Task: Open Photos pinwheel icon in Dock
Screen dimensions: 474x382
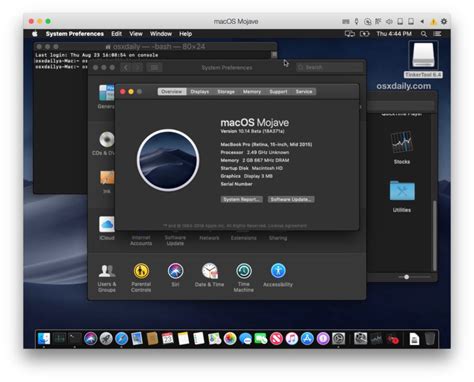Action: (230, 339)
